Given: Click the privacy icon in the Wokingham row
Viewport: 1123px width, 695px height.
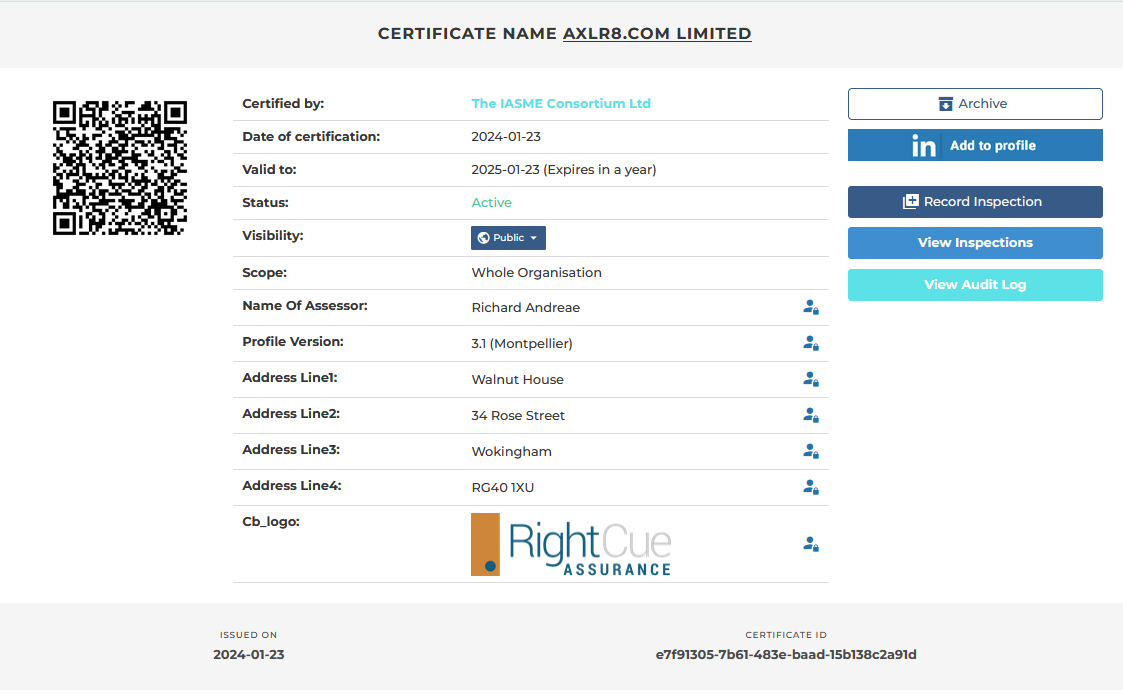Looking at the screenshot, I should [811, 451].
